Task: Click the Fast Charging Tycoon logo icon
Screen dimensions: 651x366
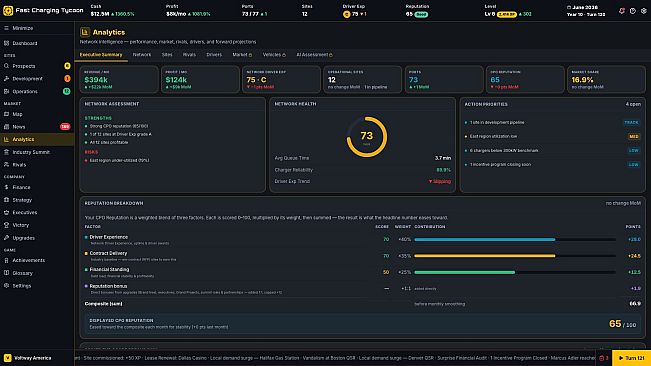Action: pos(8,11)
